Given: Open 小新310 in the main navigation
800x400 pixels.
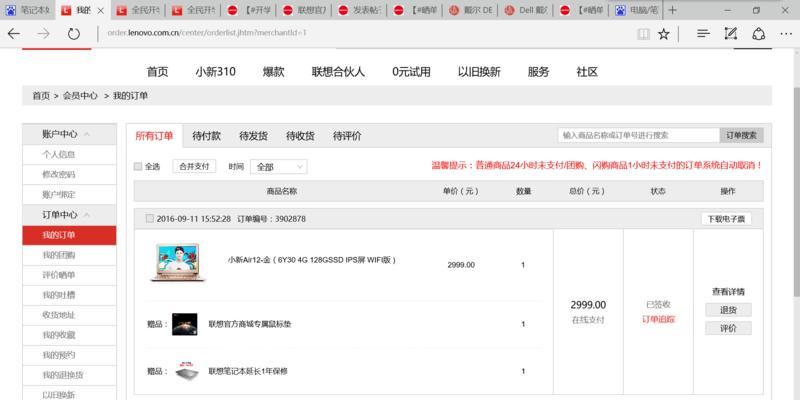Looking at the screenshot, I should (x=215, y=72).
